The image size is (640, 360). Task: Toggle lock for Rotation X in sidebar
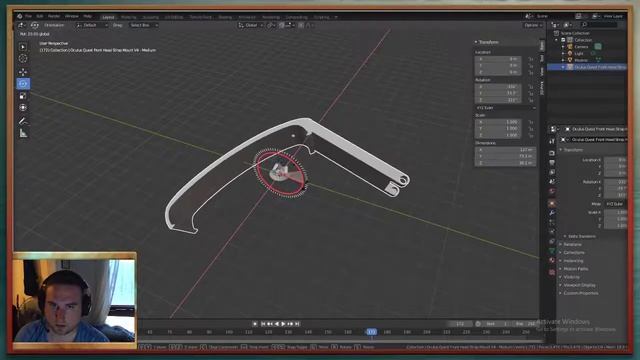tap(531, 87)
